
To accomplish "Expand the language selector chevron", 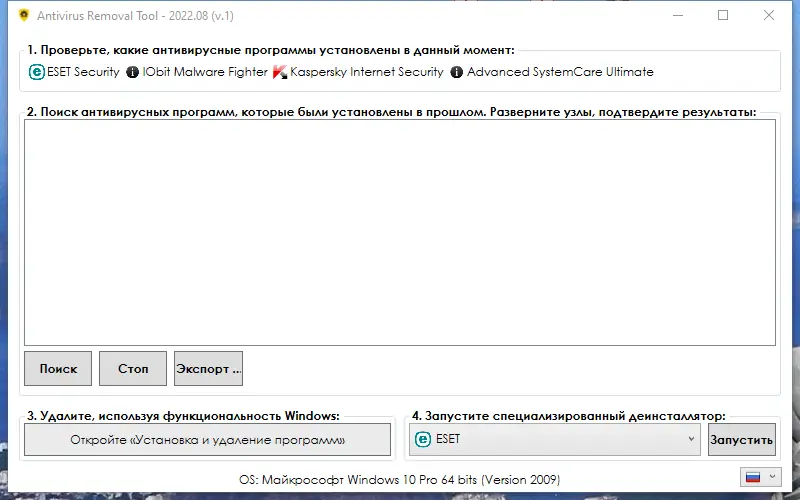I will click(772, 477).
